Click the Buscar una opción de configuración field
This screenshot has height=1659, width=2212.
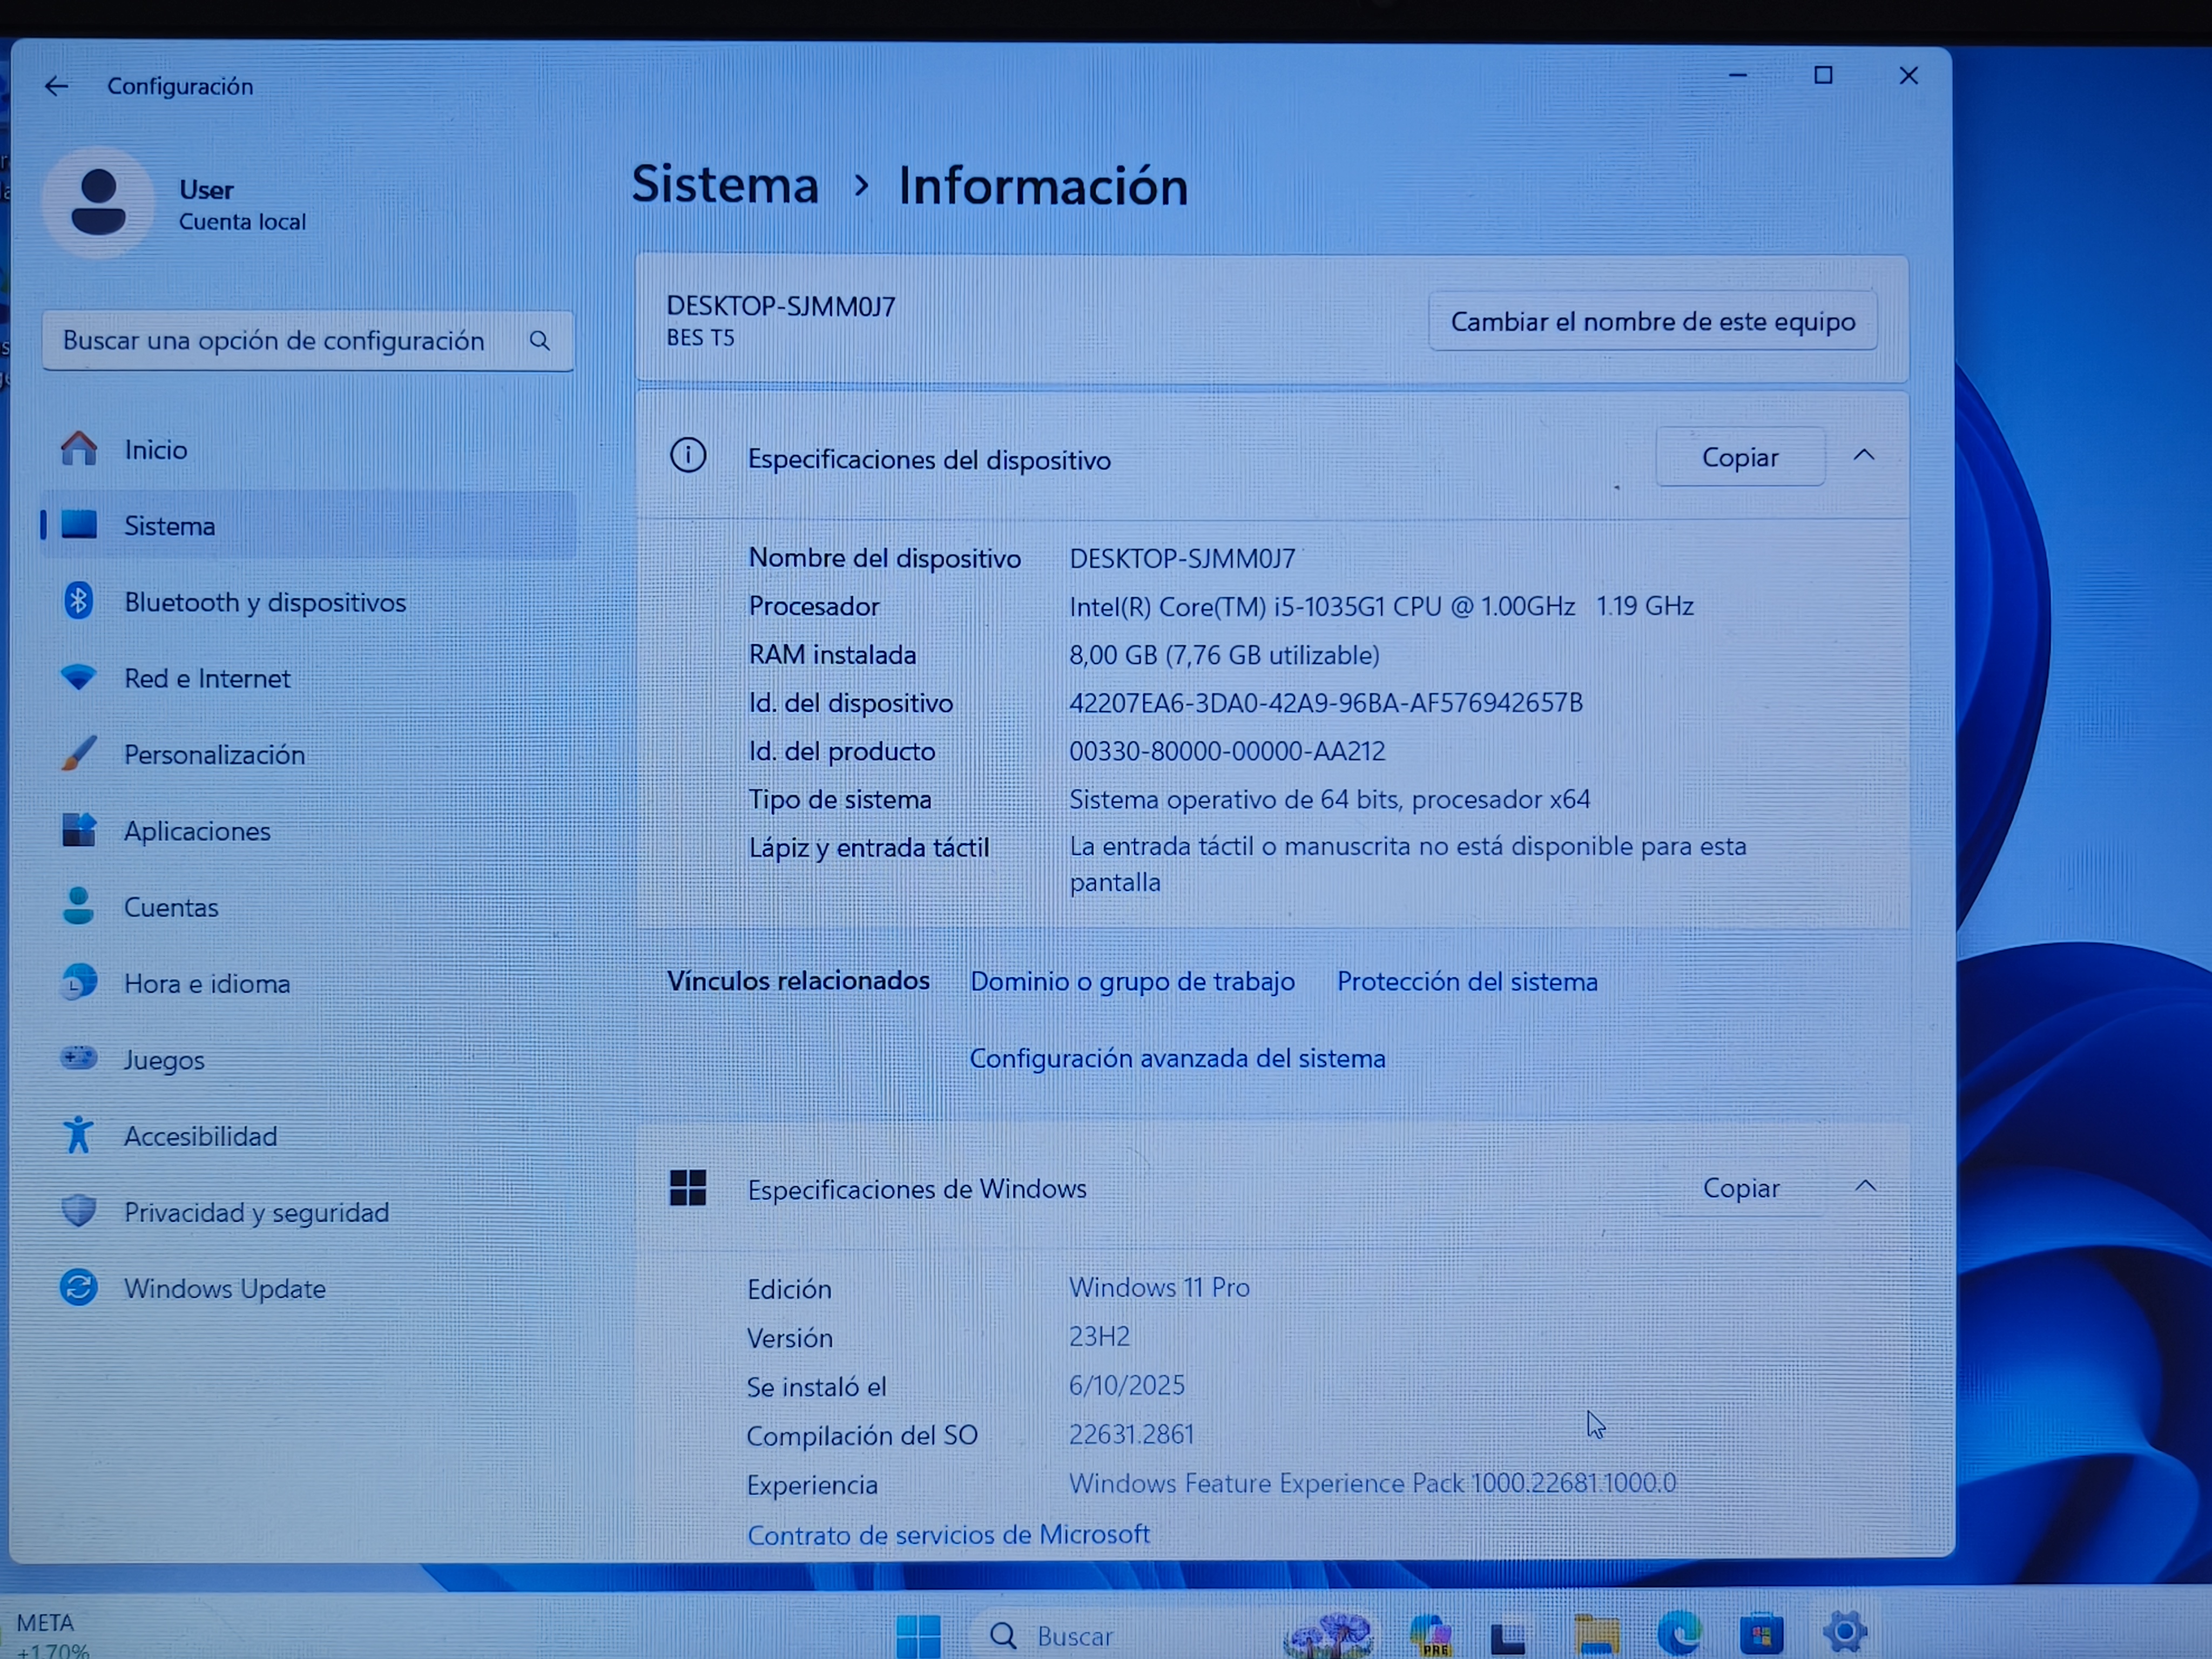[x=275, y=341]
